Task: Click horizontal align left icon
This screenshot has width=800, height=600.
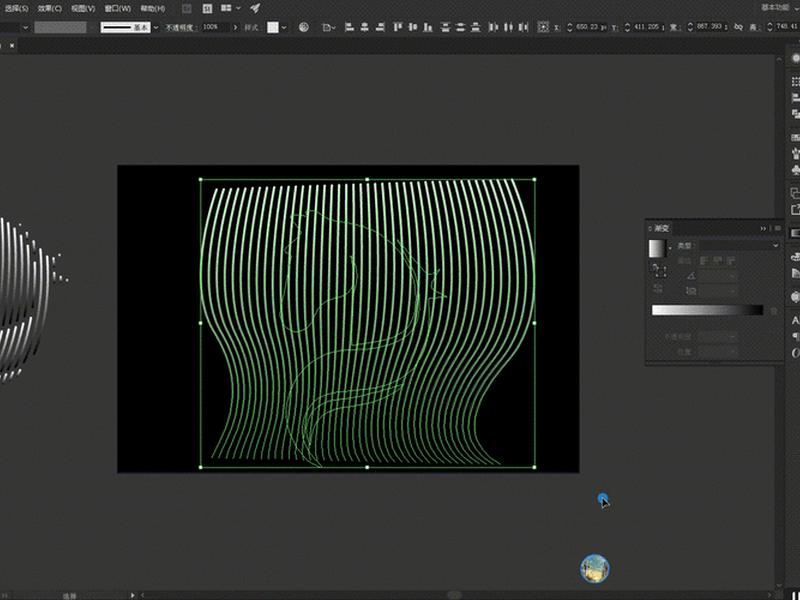Action: tap(349, 27)
